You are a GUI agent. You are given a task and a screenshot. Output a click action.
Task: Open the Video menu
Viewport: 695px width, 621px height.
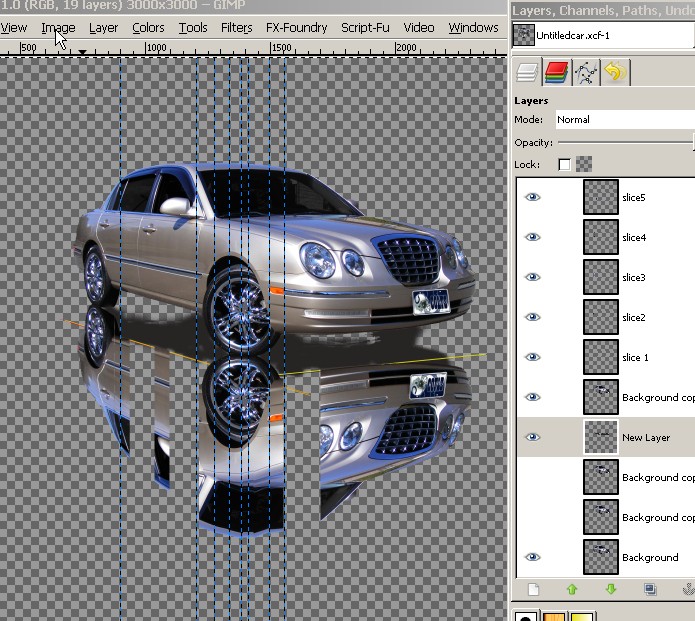[x=418, y=28]
